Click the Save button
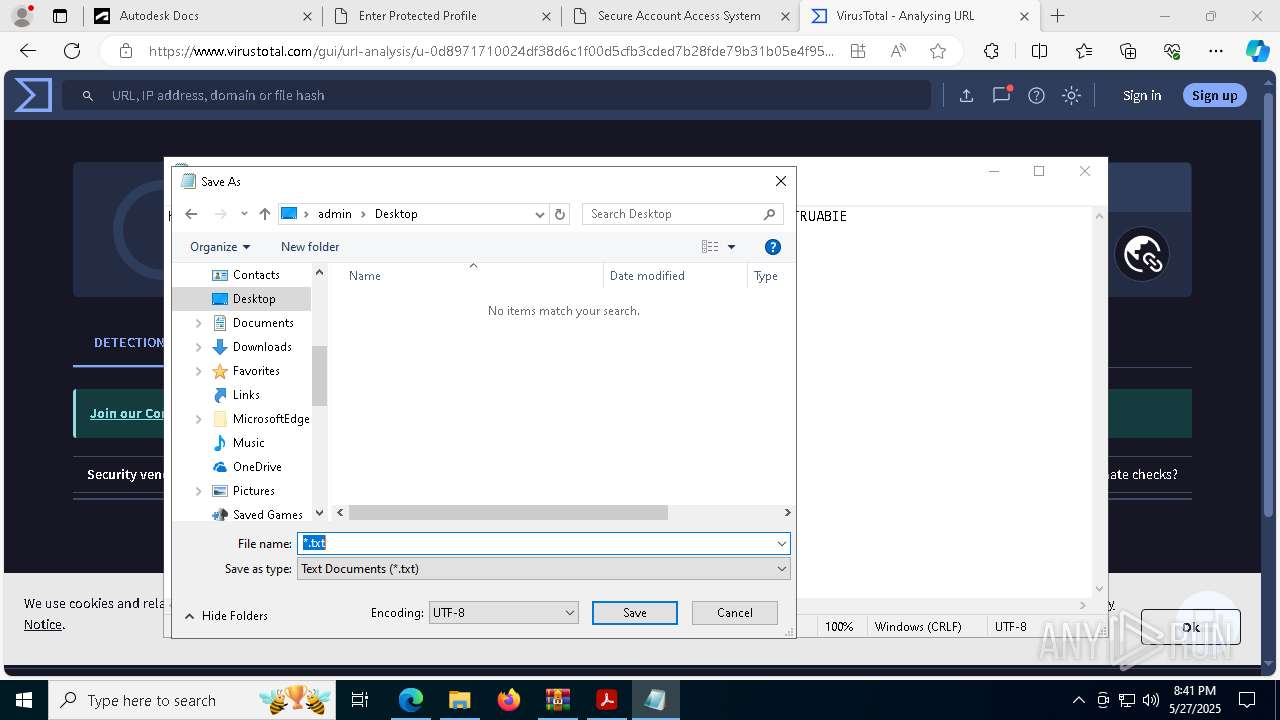1280x720 pixels. [x=635, y=613]
